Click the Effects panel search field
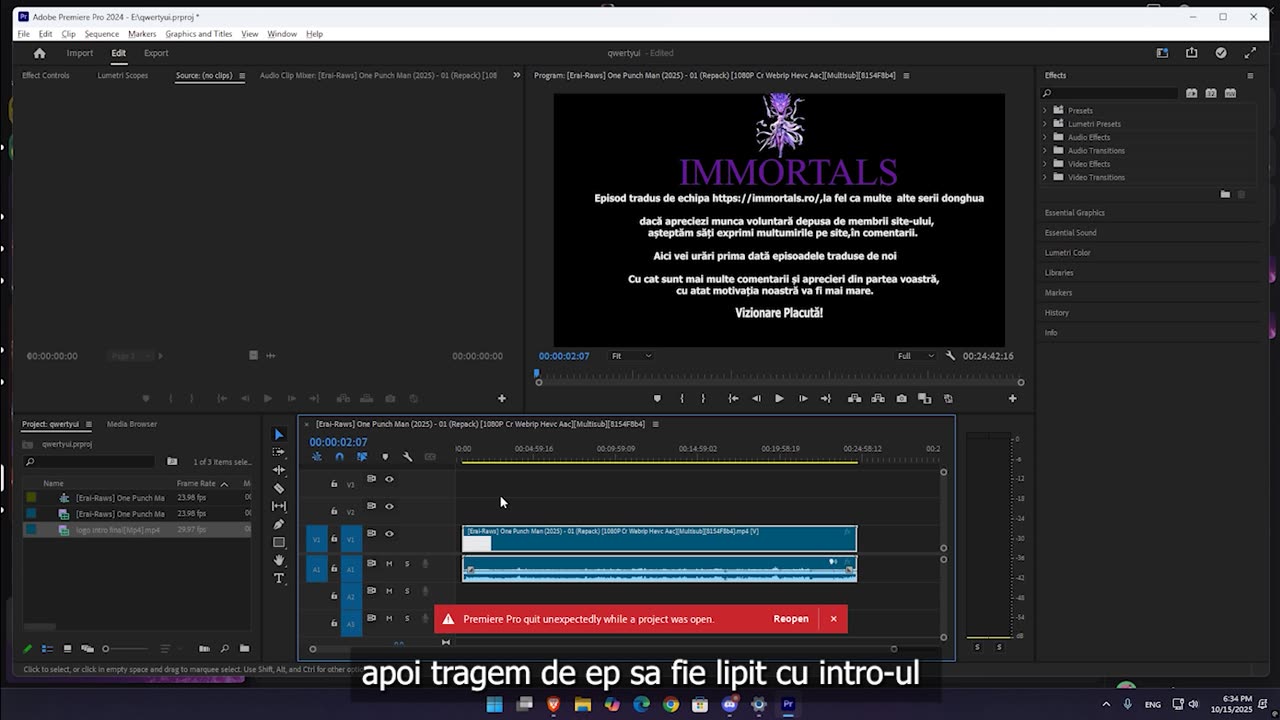The width and height of the screenshot is (1280, 720). [1110, 93]
